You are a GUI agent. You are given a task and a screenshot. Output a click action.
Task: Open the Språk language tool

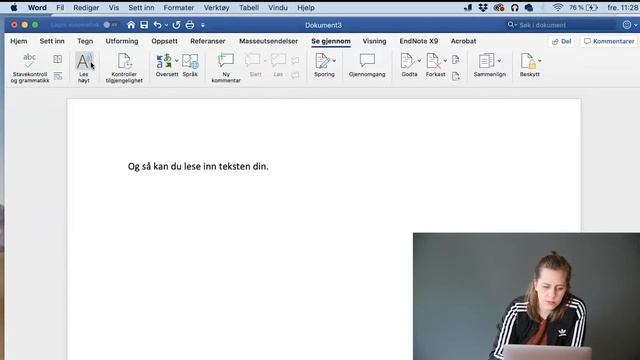pos(190,65)
